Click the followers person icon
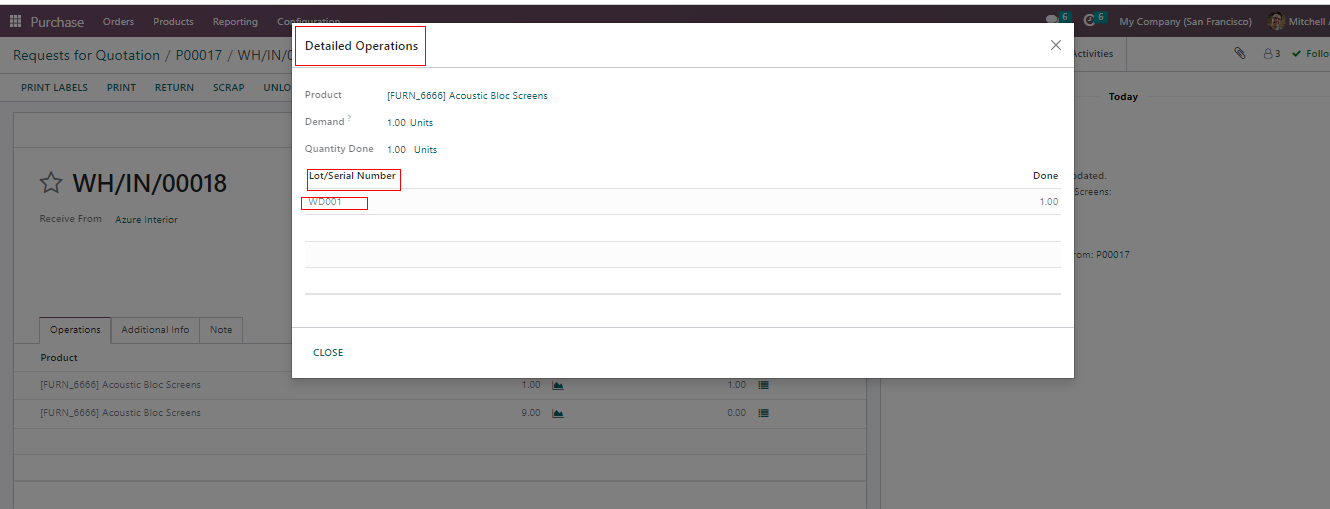The height and width of the screenshot is (509, 1330). click(1270, 54)
